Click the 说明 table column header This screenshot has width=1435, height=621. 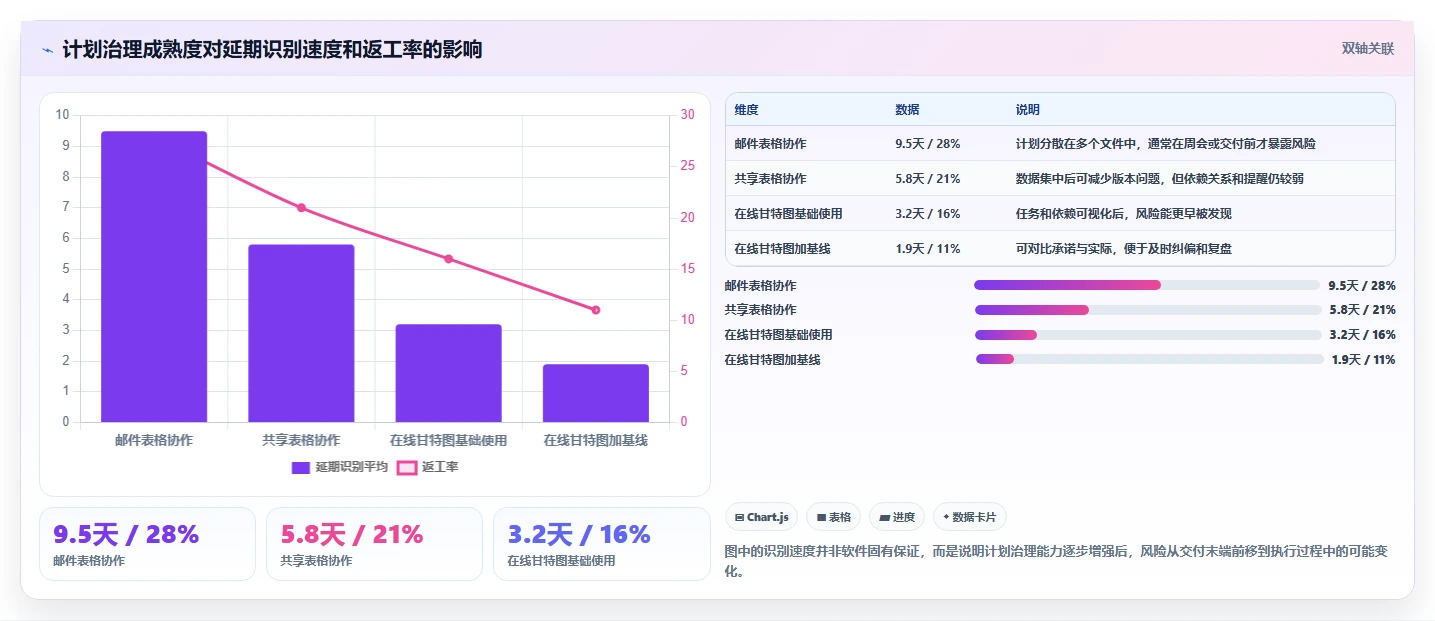tap(1028, 110)
